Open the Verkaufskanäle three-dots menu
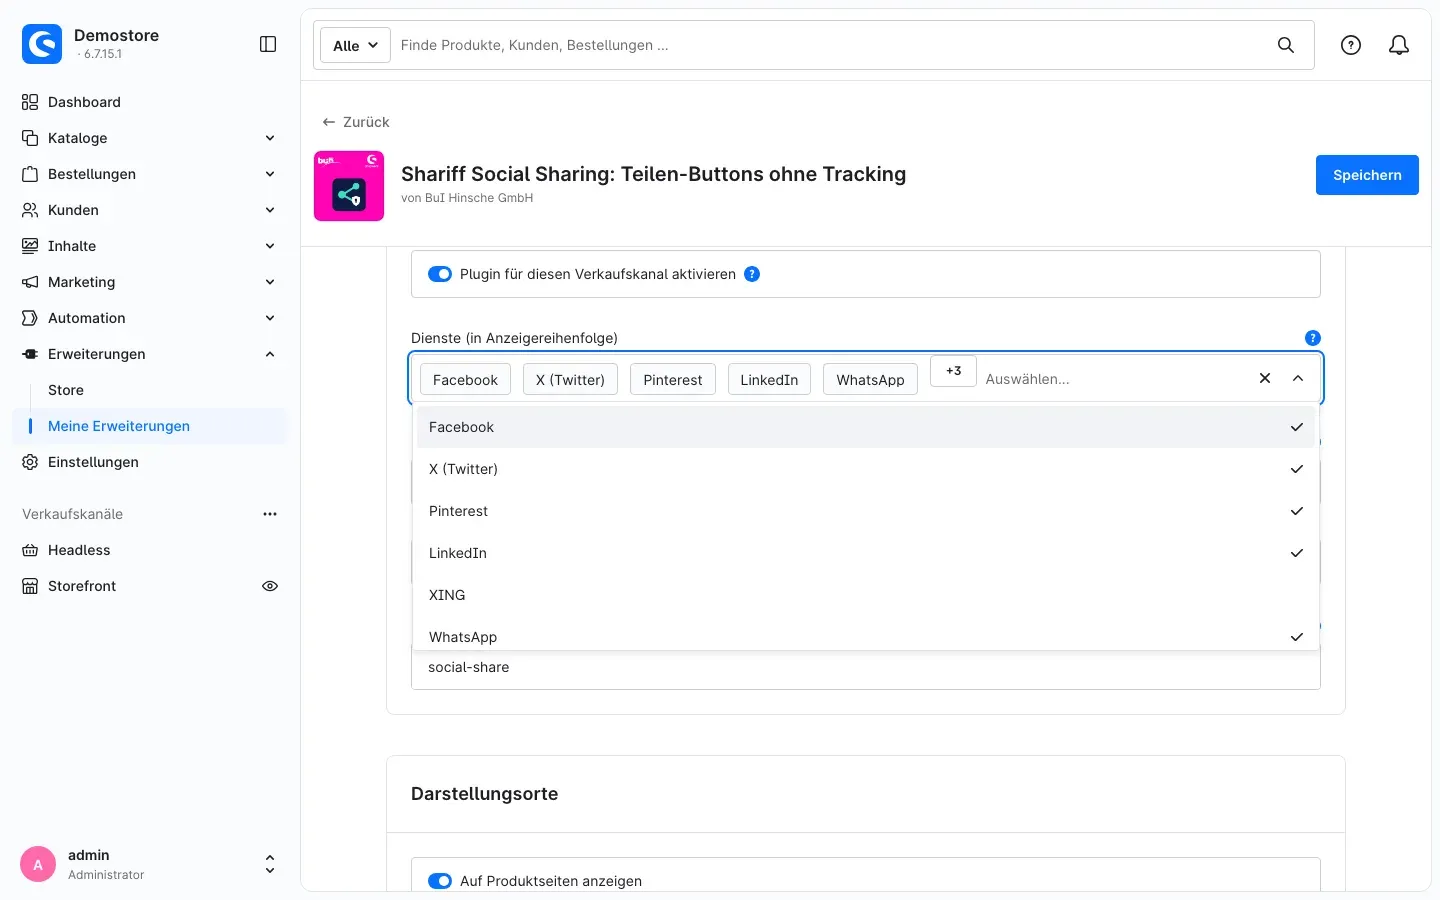The height and width of the screenshot is (900, 1440). click(x=270, y=514)
